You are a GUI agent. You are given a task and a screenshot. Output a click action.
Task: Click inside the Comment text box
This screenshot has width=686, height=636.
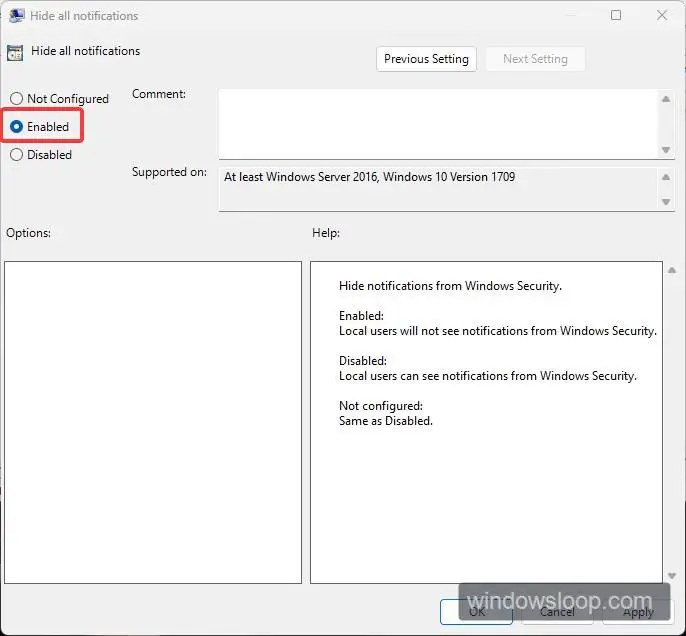438,124
